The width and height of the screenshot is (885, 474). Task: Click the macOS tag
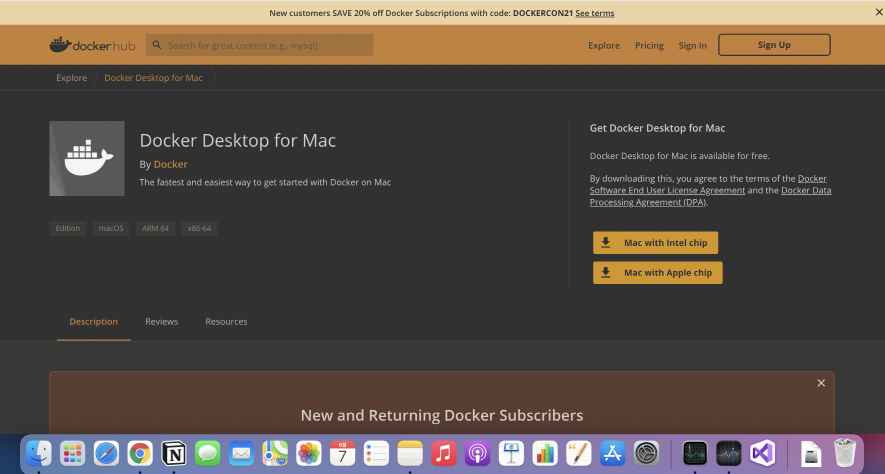point(111,229)
